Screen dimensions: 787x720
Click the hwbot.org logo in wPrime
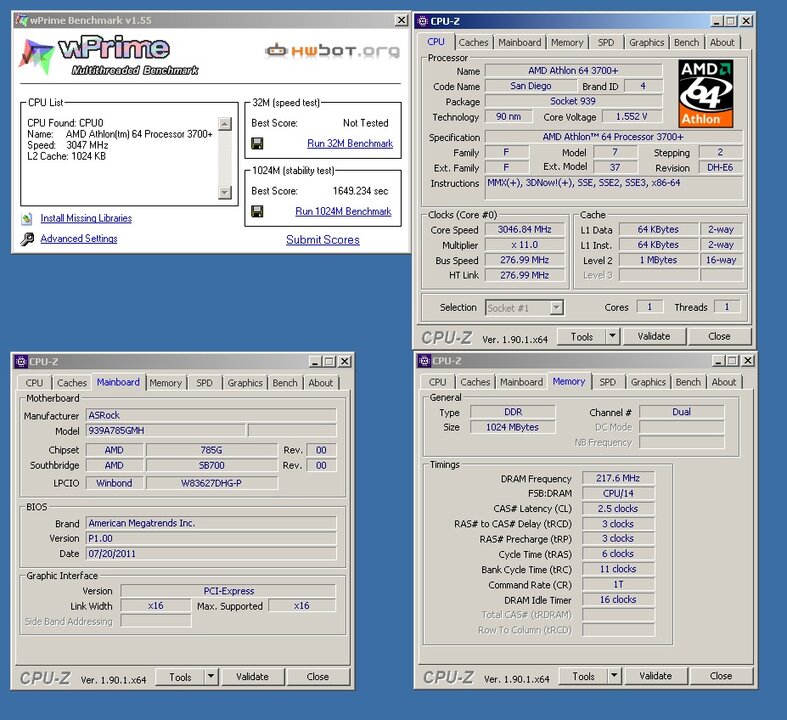coord(332,51)
